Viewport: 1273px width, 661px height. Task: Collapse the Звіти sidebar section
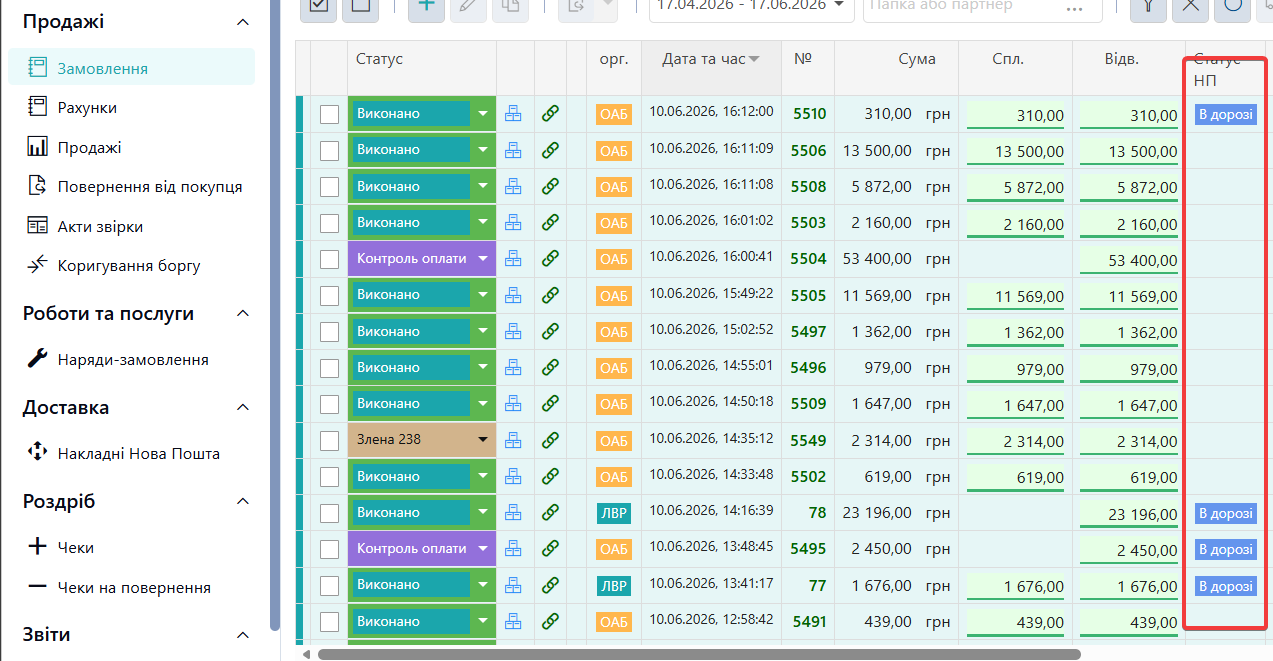[243, 635]
